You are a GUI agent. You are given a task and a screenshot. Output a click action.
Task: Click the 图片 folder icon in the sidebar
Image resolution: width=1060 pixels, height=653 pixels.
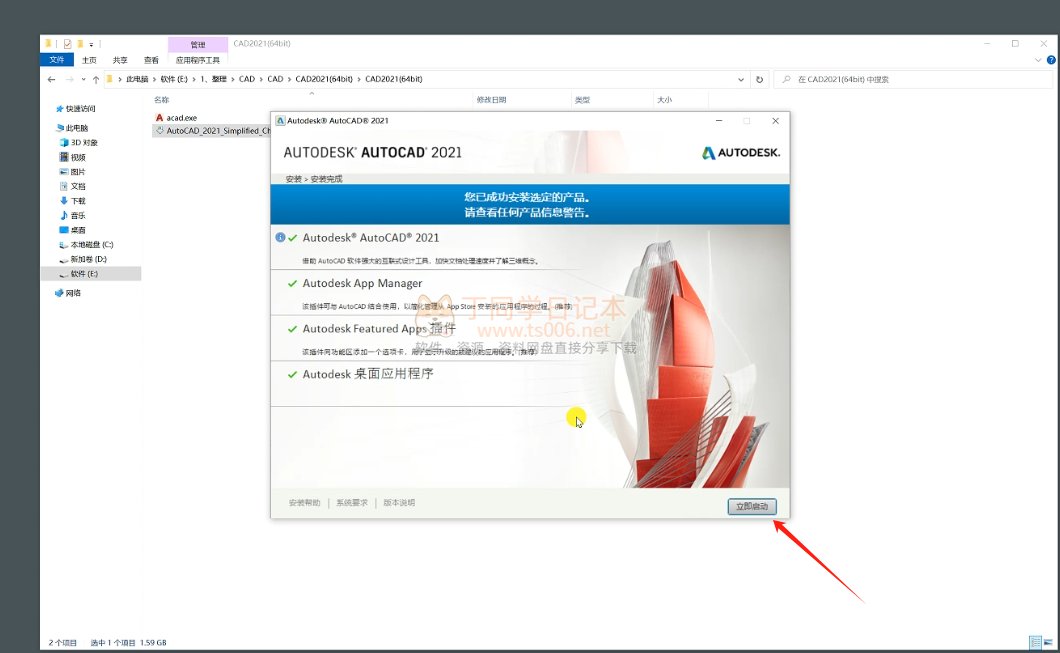64,172
